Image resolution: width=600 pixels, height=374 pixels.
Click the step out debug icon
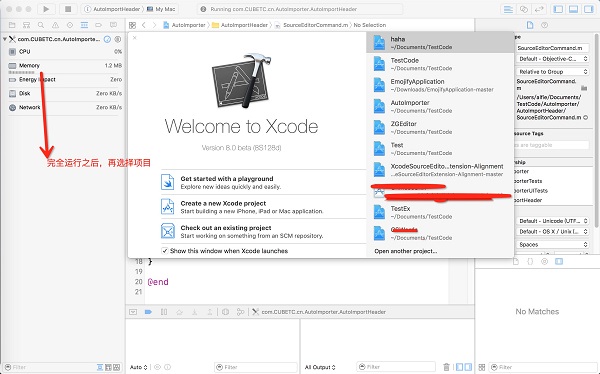pyautogui.click(x=210, y=312)
